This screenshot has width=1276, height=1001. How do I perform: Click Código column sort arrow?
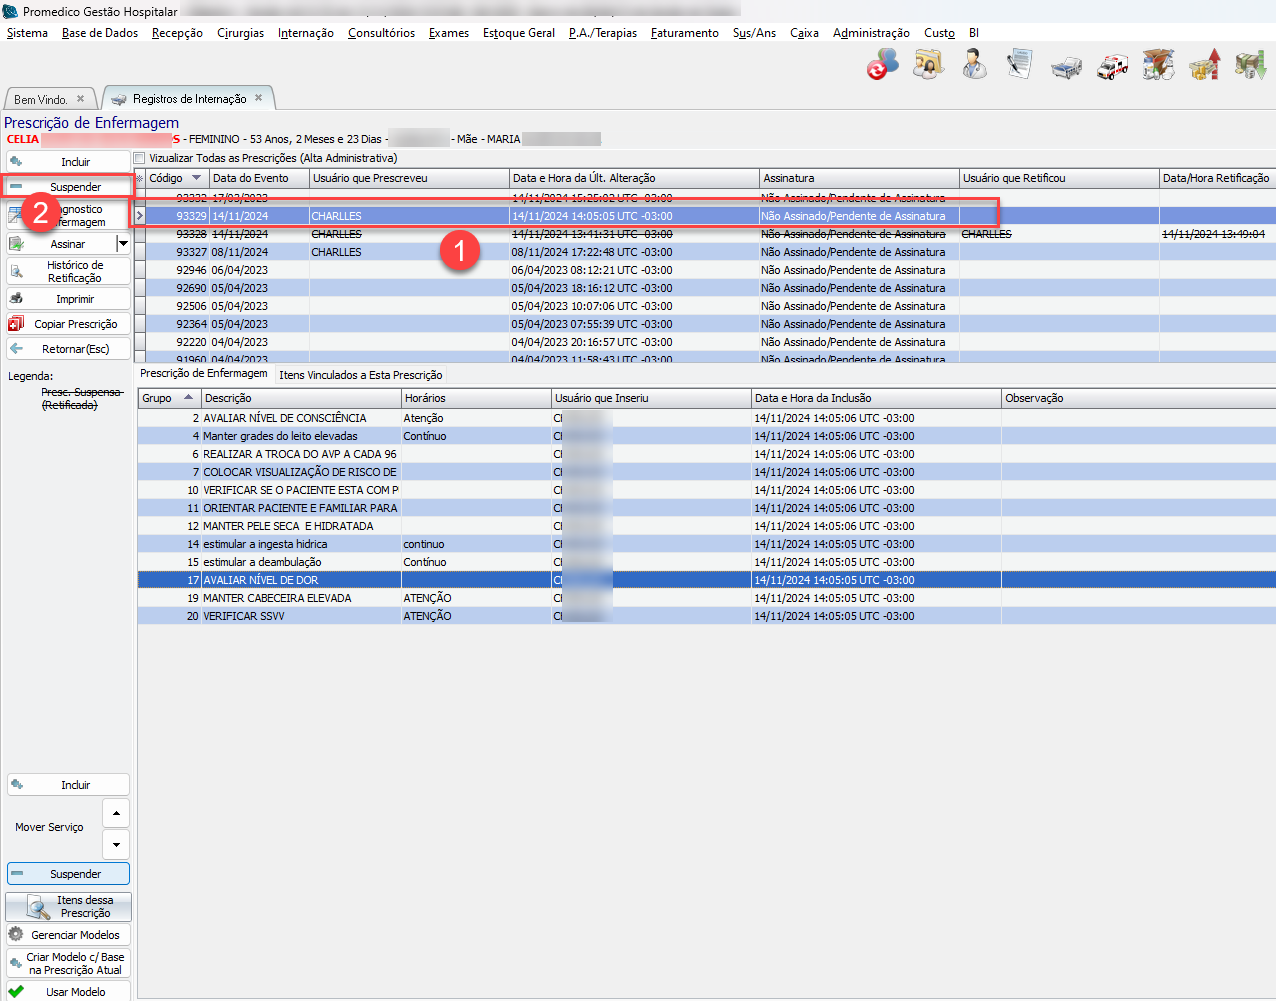[196, 178]
